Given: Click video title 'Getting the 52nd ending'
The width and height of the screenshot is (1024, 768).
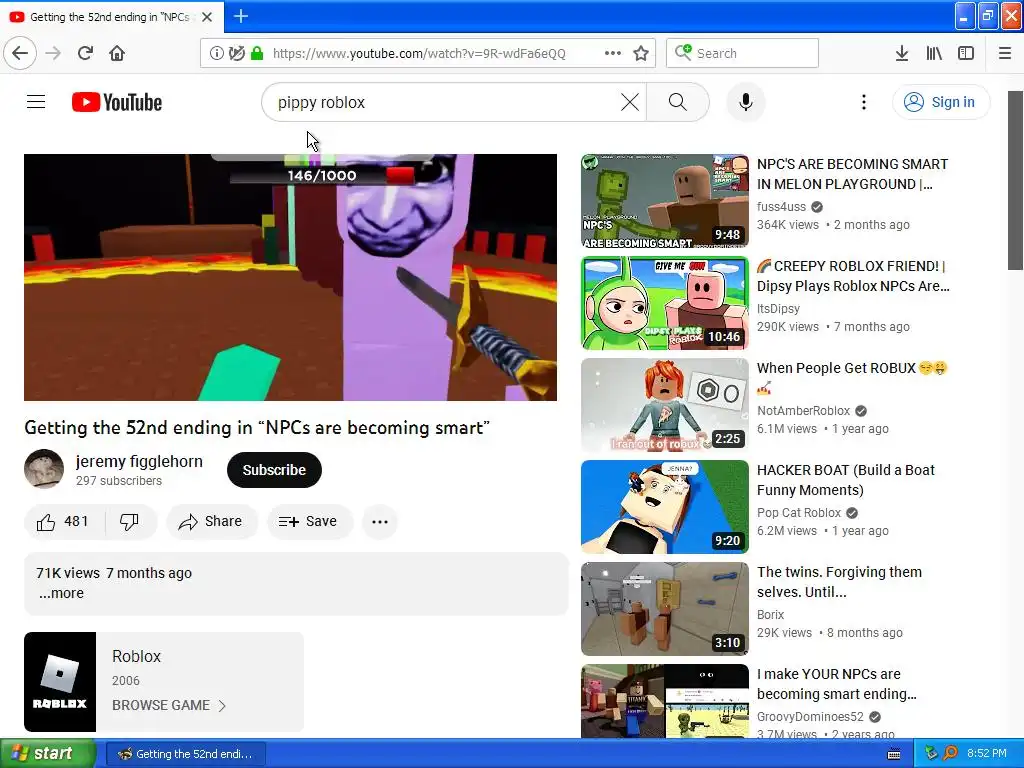Looking at the screenshot, I should pos(257,428).
